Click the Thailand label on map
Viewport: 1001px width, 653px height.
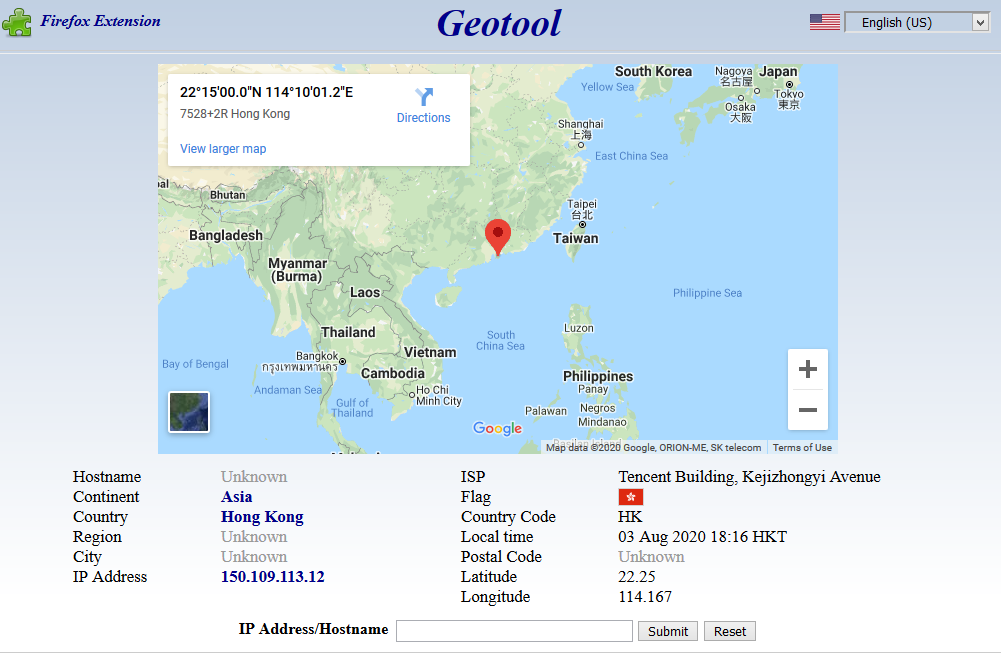point(348,332)
